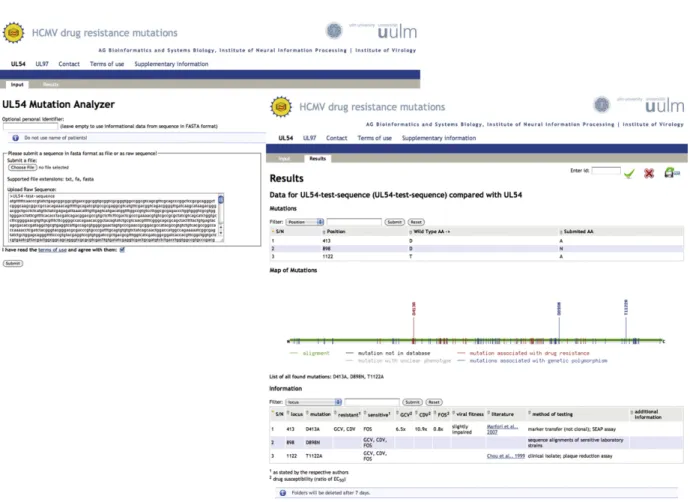The image size is (690, 502).
Task: Click Submit next to the Mutations filter
Action: (x=394, y=222)
